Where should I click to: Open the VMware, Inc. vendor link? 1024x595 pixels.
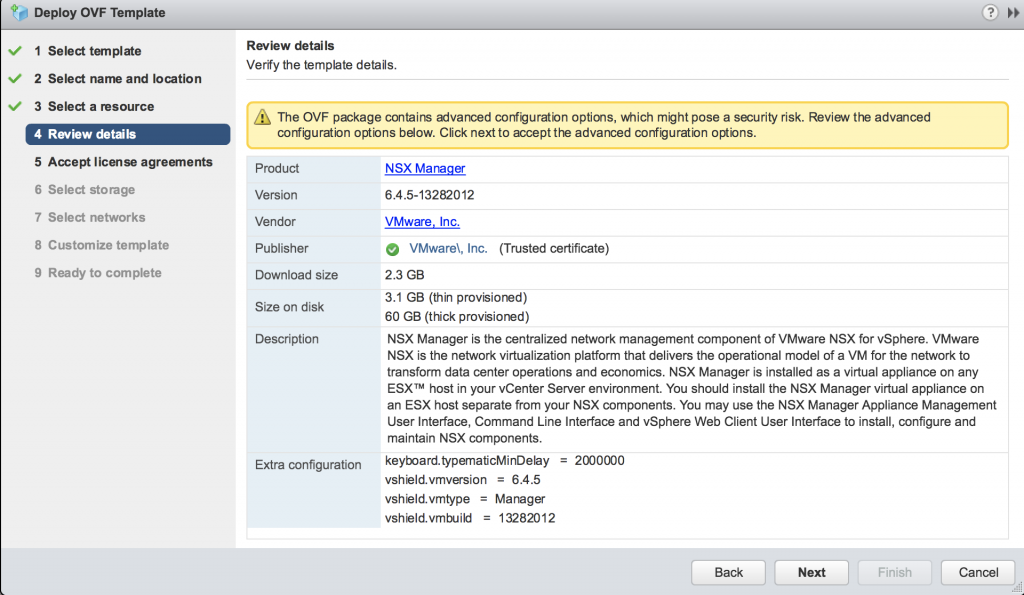[422, 221]
